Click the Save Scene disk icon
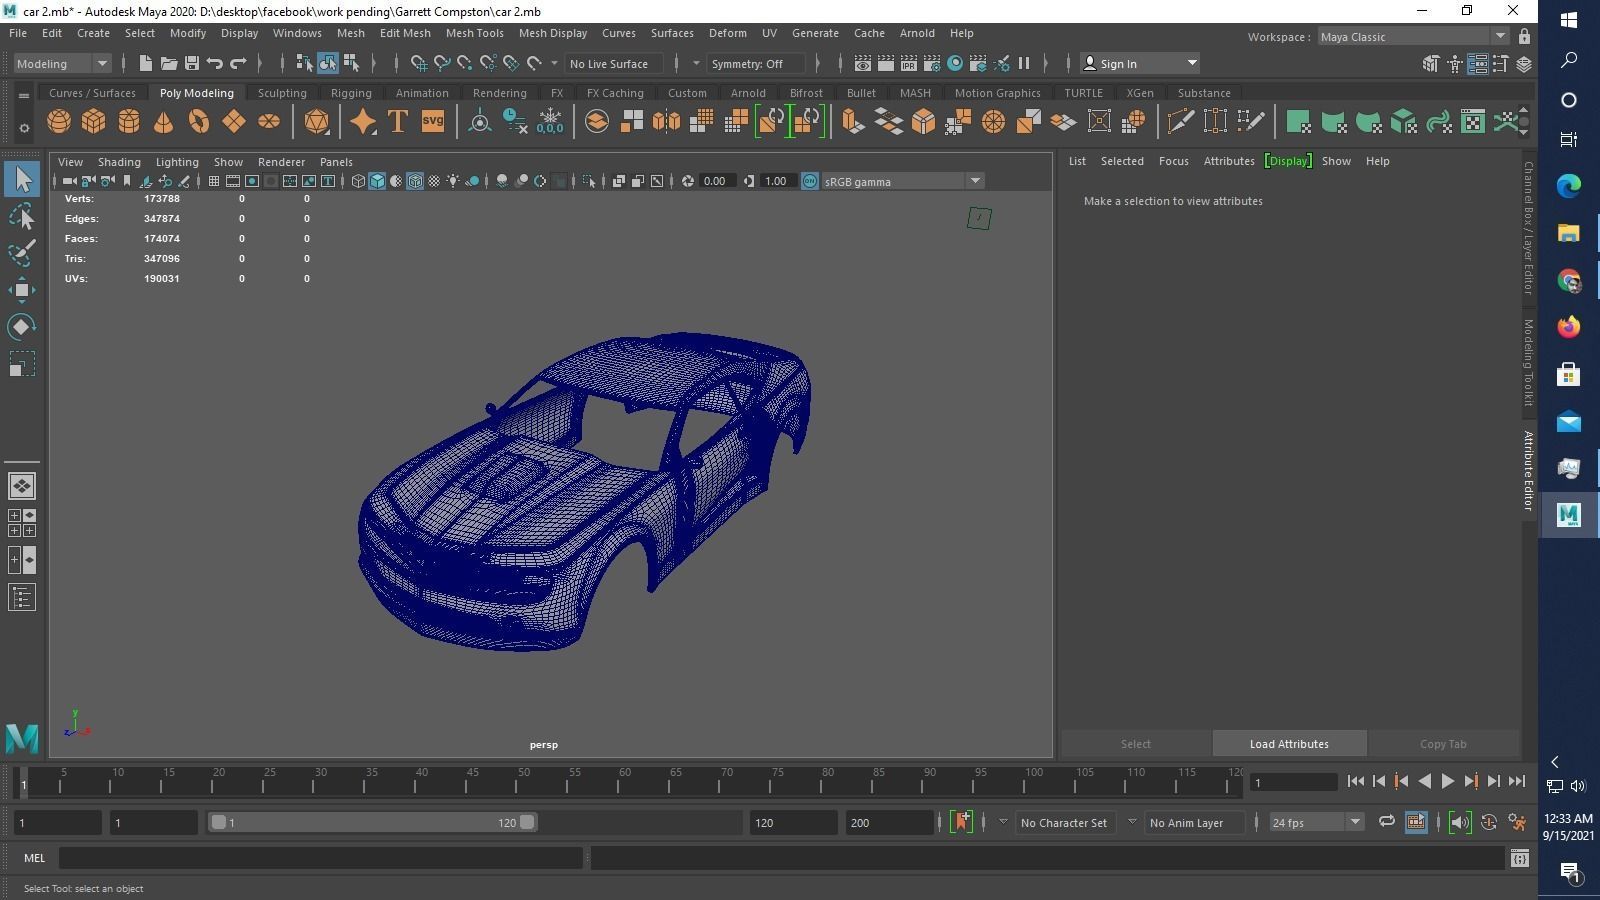This screenshot has height=900, width=1600. (192, 63)
